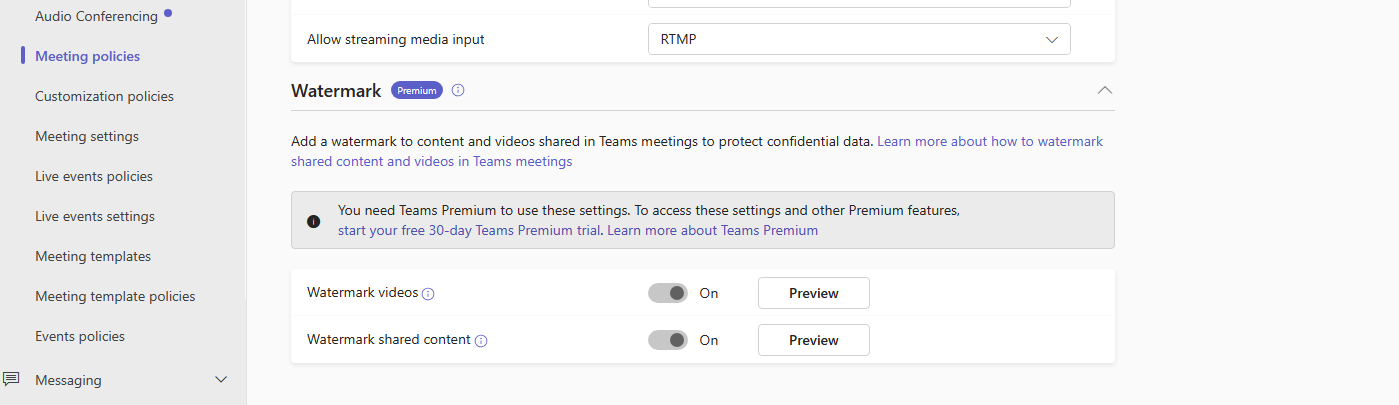The height and width of the screenshot is (405, 1399).
Task: Open the RTMP streaming media input dropdown
Action: 859,39
